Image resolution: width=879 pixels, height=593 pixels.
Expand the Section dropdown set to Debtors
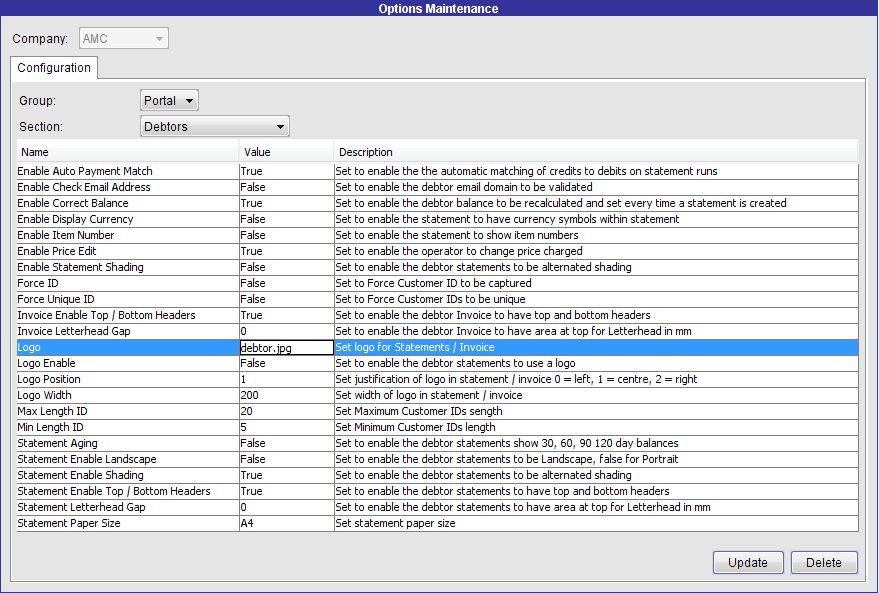click(215, 126)
